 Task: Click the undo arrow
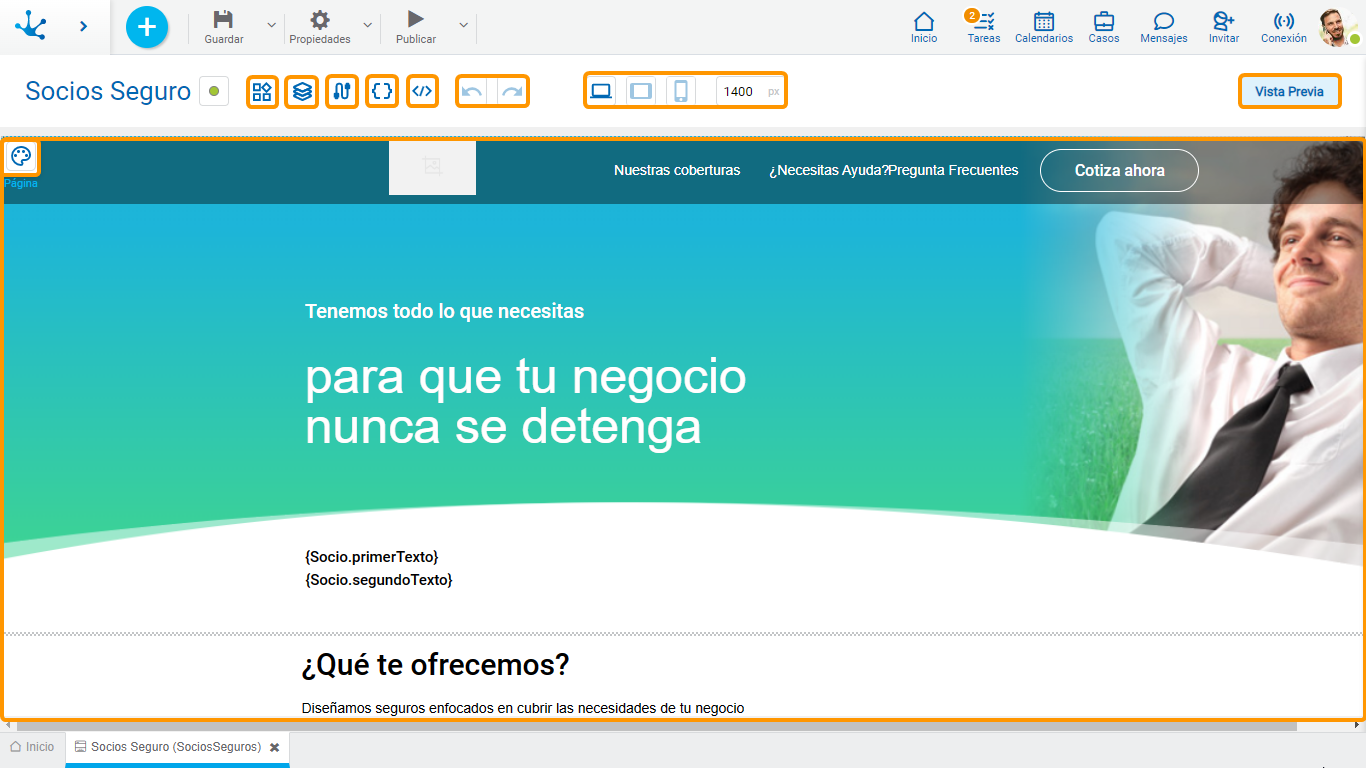(473, 91)
